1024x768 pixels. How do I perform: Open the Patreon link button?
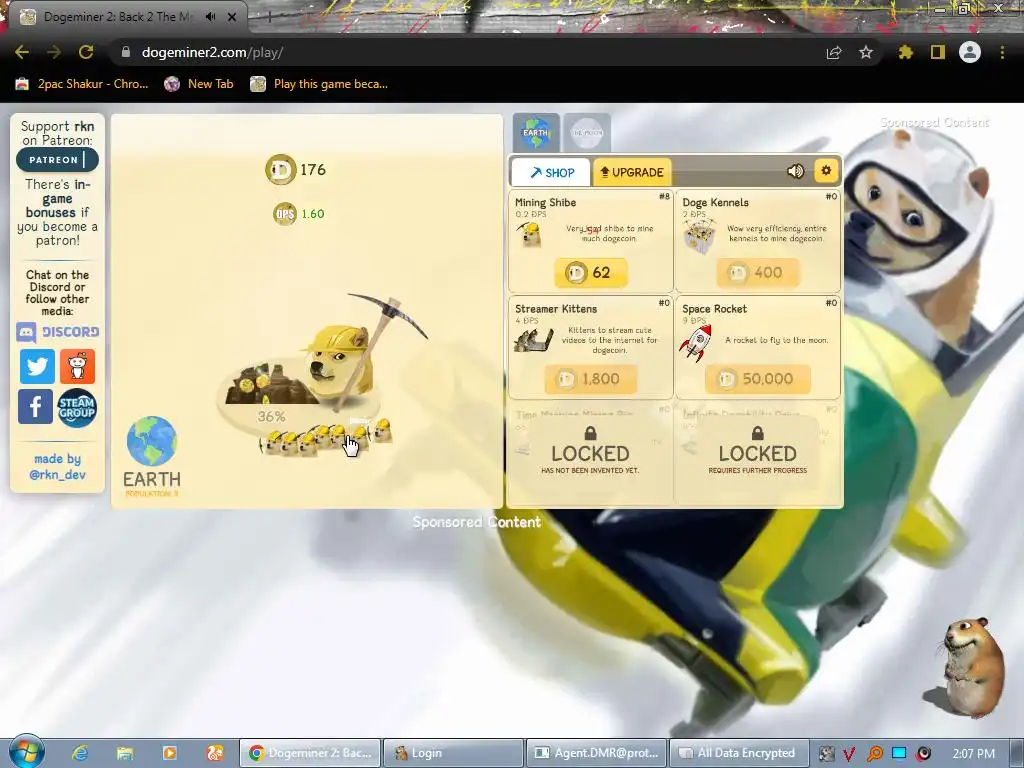(x=57, y=159)
